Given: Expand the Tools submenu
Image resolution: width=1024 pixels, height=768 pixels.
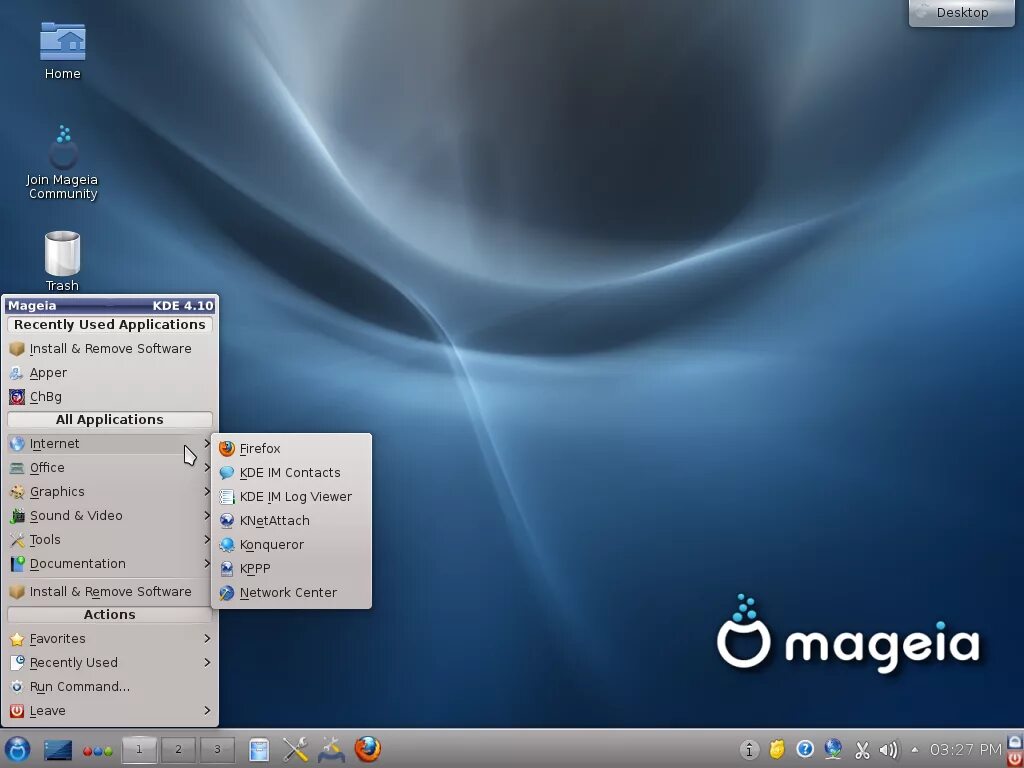Looking at the screenshot, I should point(109,540).
